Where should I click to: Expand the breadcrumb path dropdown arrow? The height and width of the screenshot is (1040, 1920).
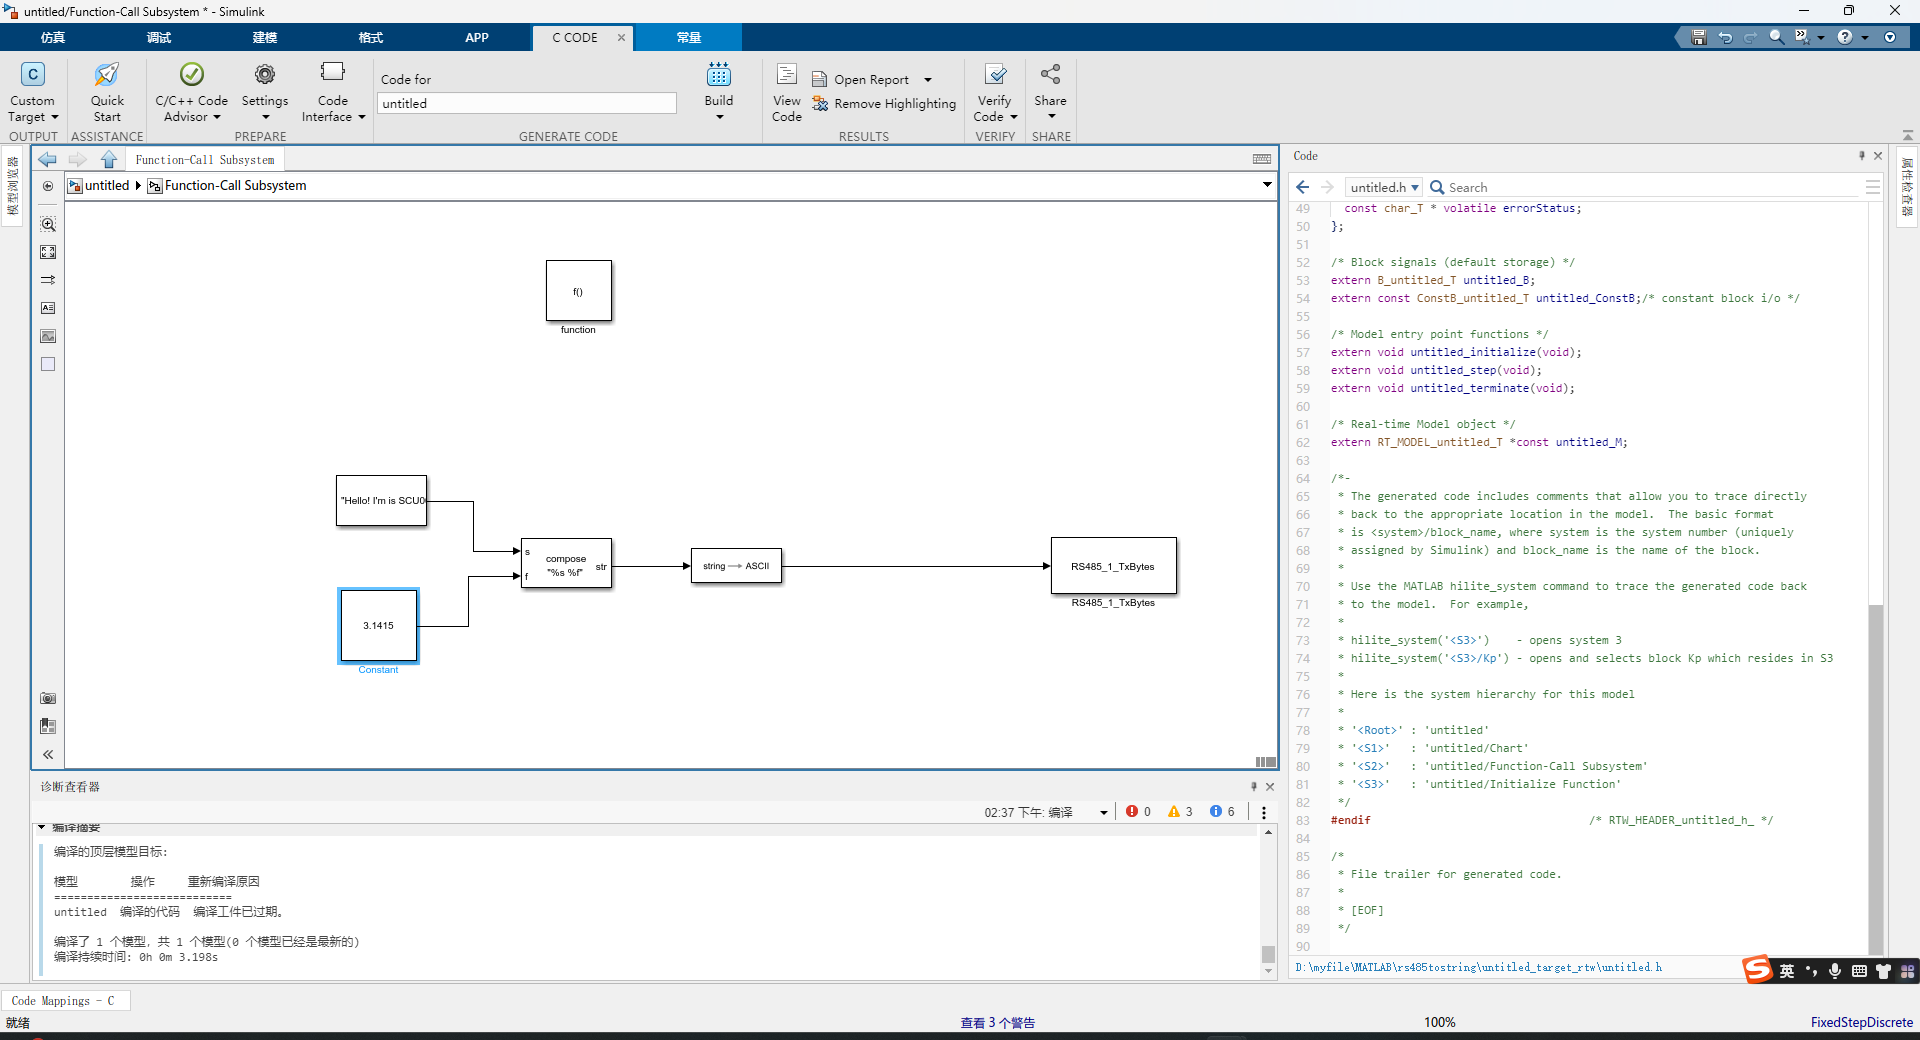click(x=1266, y=185)
